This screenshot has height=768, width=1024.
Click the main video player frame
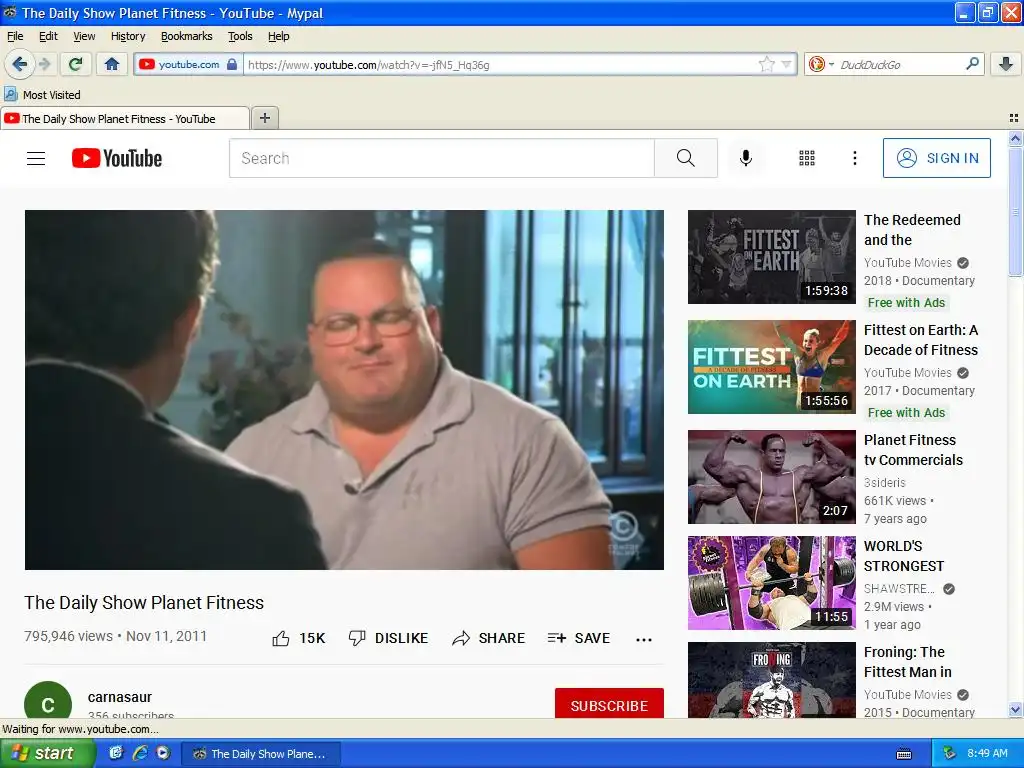[344, 389]
